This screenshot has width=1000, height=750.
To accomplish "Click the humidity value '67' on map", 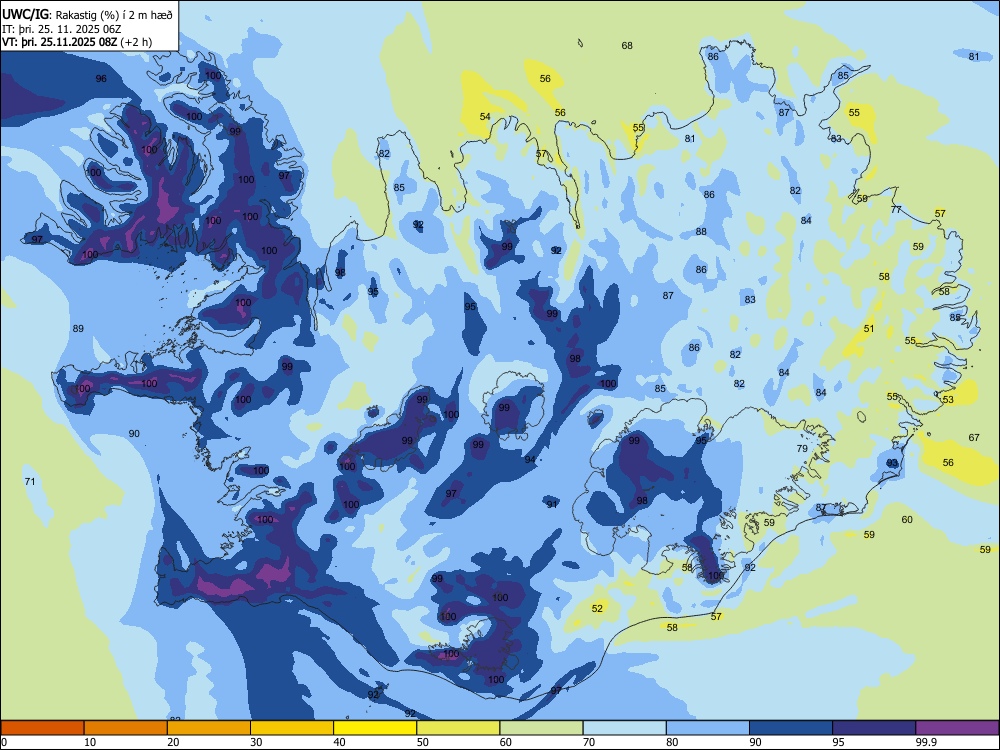I will 974,438.
